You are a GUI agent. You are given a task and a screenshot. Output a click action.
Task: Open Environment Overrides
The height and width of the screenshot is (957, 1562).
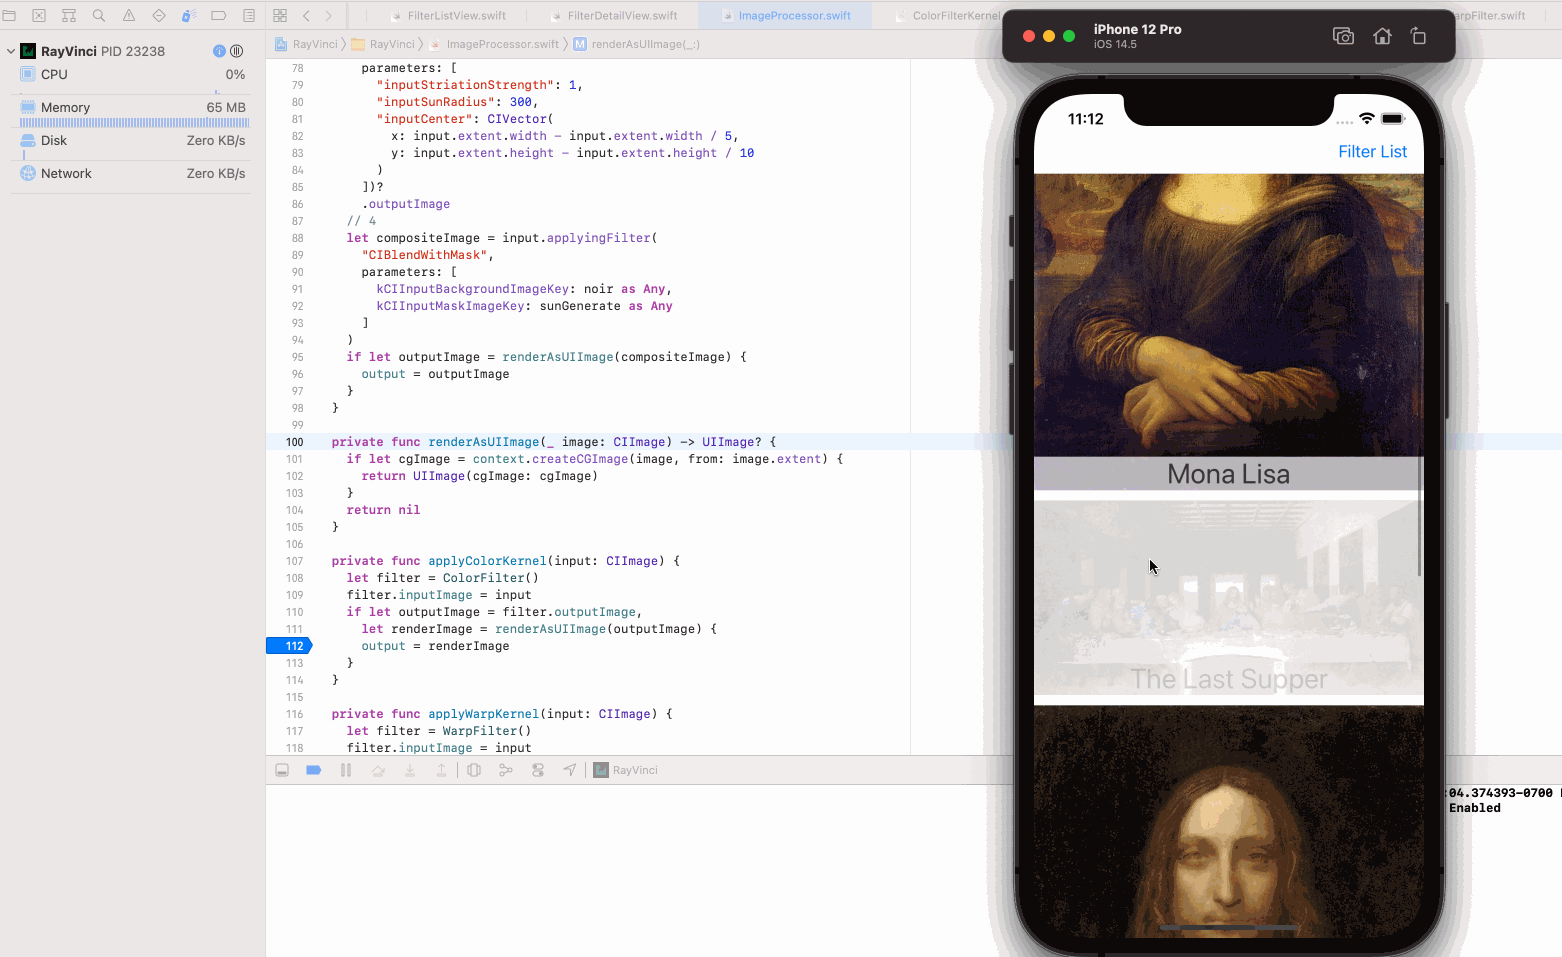[x=538, y=770]
